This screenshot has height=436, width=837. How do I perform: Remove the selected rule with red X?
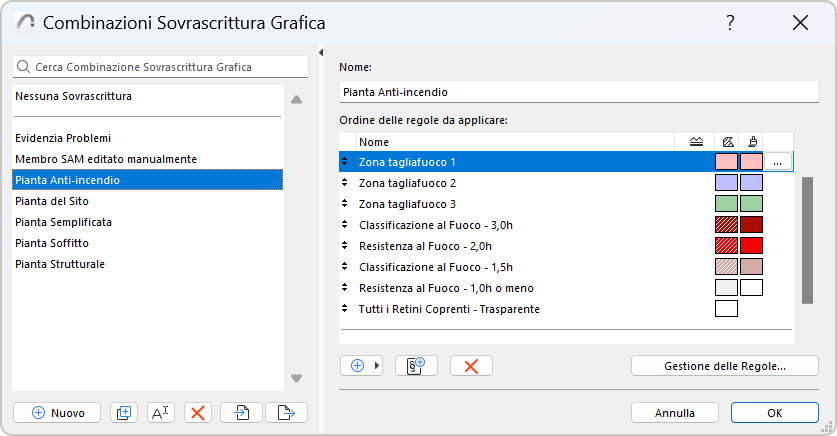tap(471, 366)
